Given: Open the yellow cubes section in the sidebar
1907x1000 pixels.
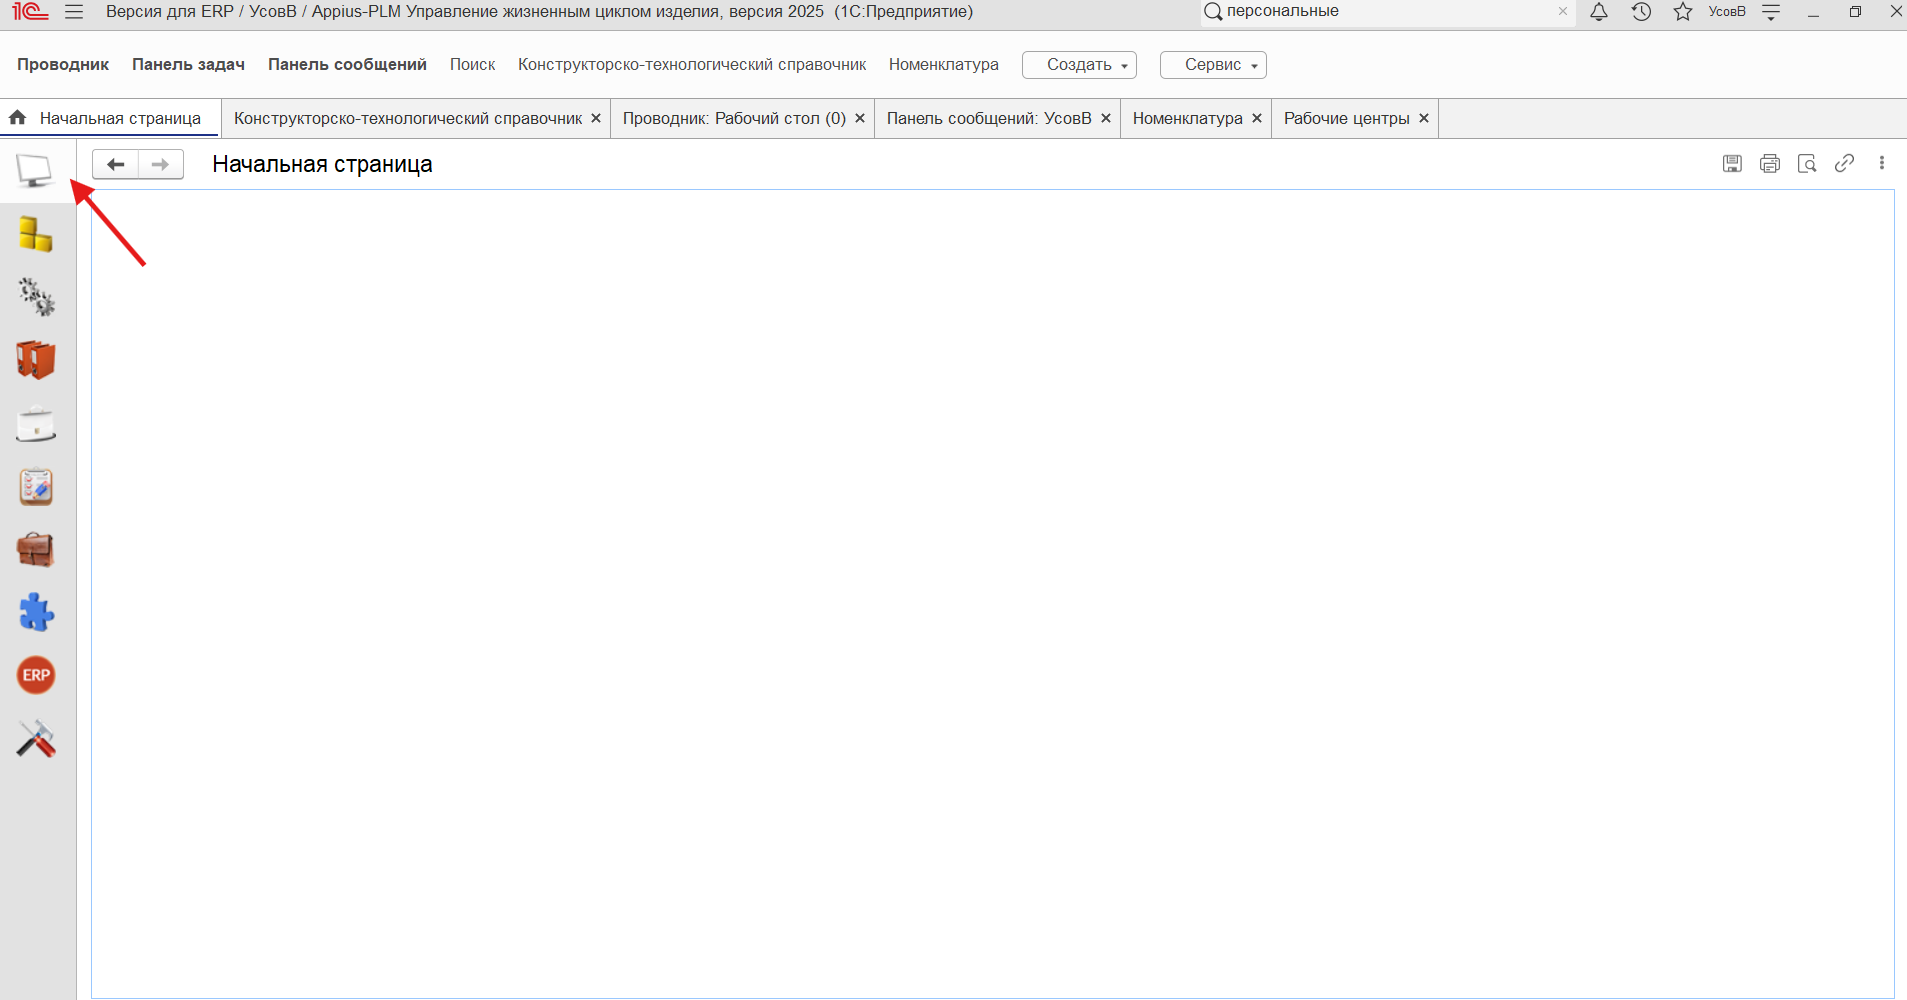Looking at the screenshot, I should coord(36,234).
